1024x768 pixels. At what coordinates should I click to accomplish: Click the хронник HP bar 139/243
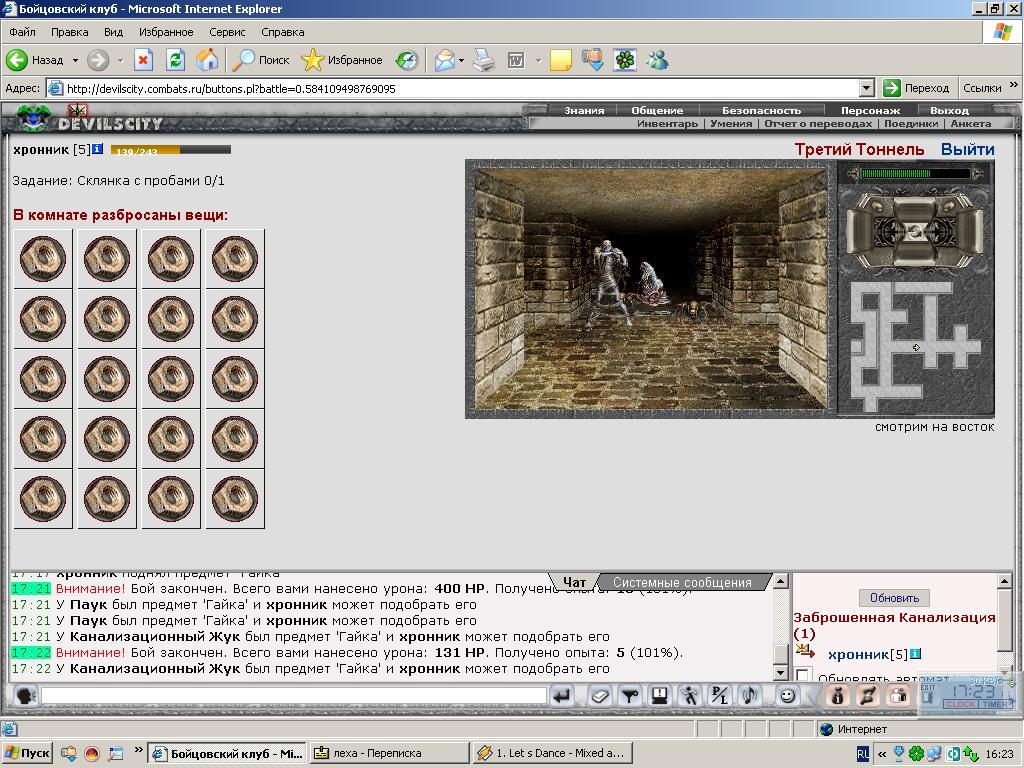[x=170, y=150]
